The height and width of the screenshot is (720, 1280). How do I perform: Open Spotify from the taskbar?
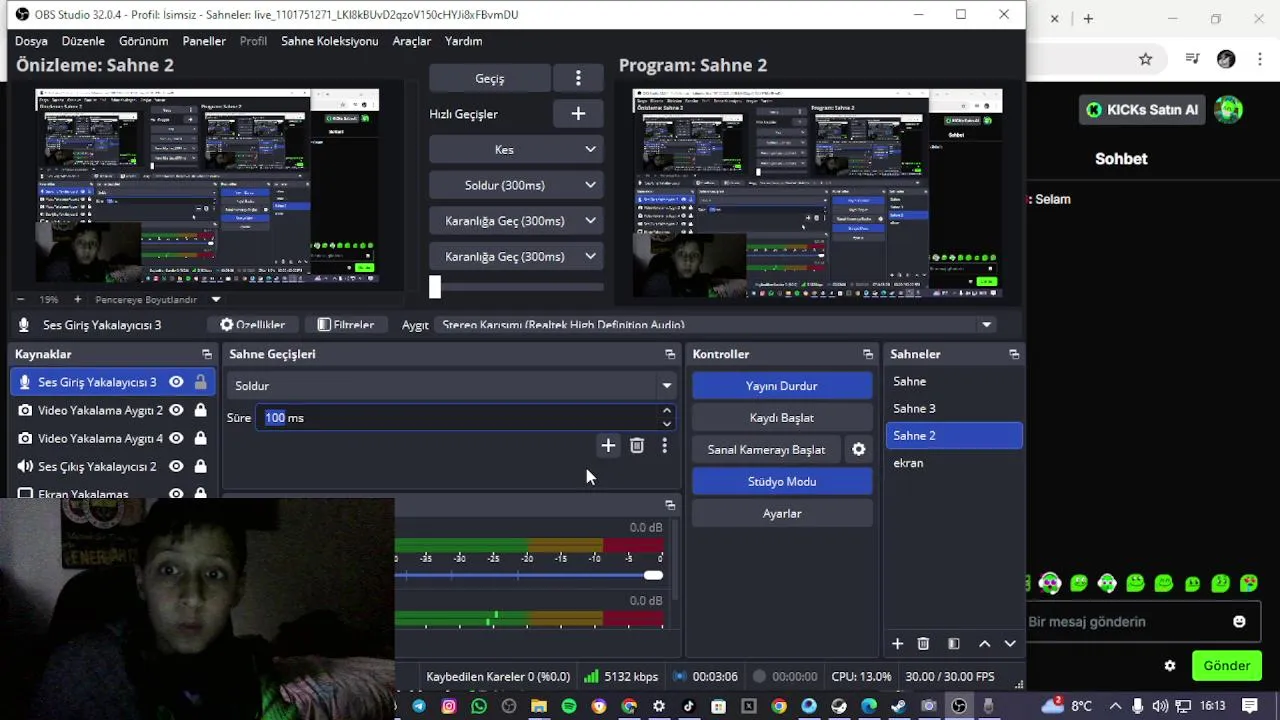569,706
